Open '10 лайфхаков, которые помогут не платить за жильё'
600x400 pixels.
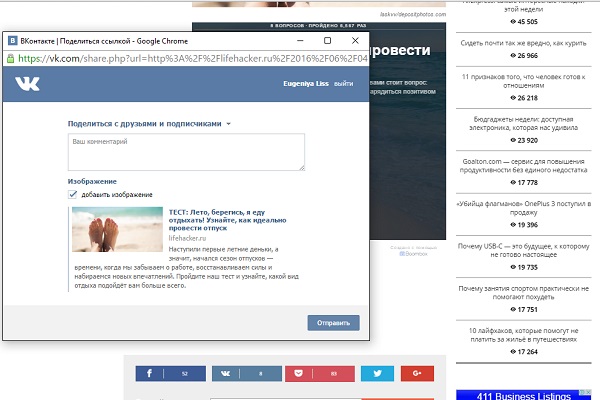coord(523,335)
